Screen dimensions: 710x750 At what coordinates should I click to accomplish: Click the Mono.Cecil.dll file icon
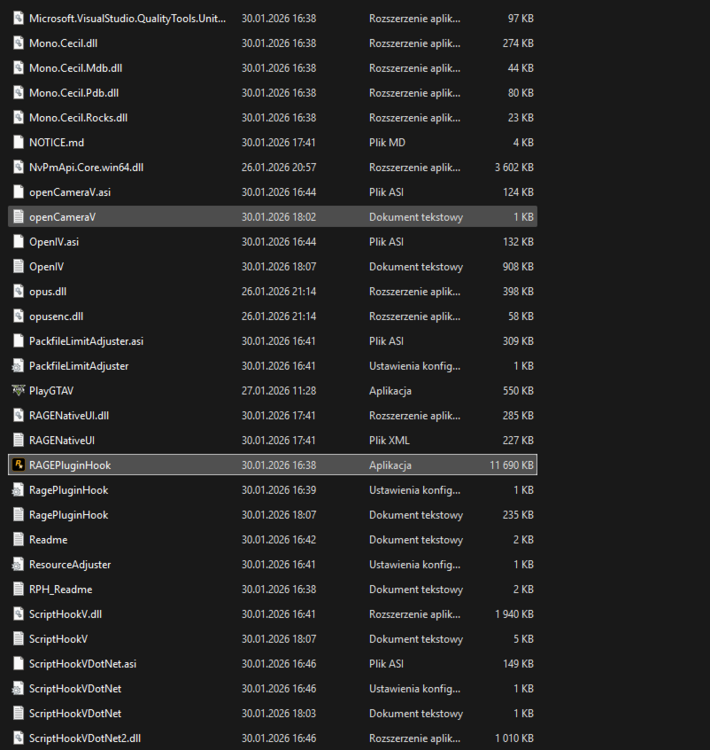pyautogui.click(x=18, y=43)
